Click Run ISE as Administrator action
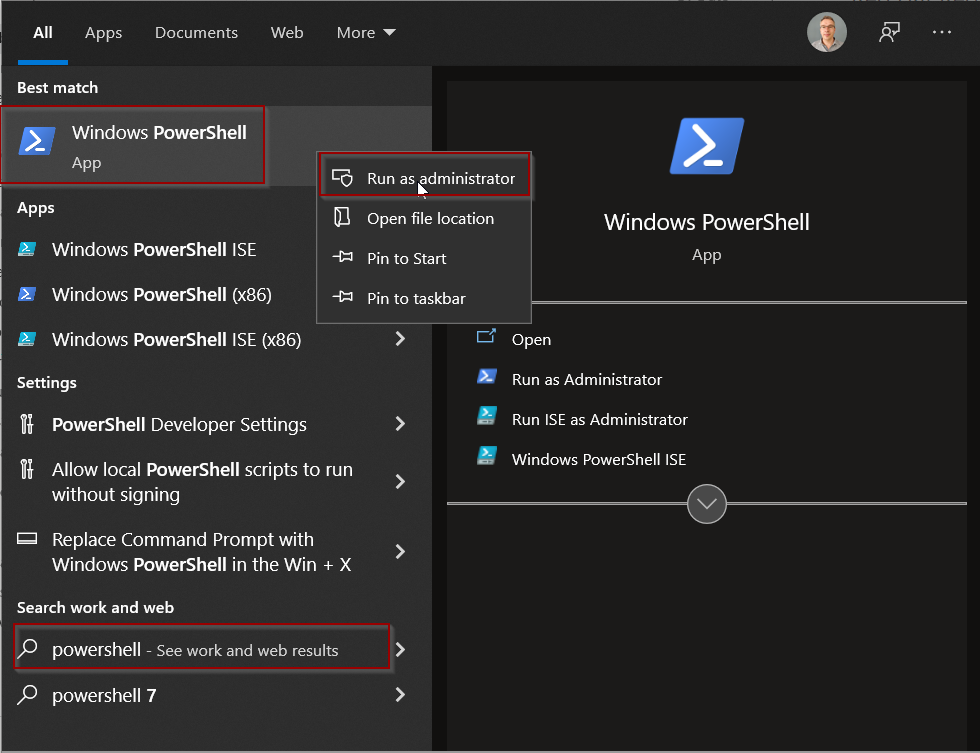The width and height of the screenshot is (980, 753). (x=599, y=419)
